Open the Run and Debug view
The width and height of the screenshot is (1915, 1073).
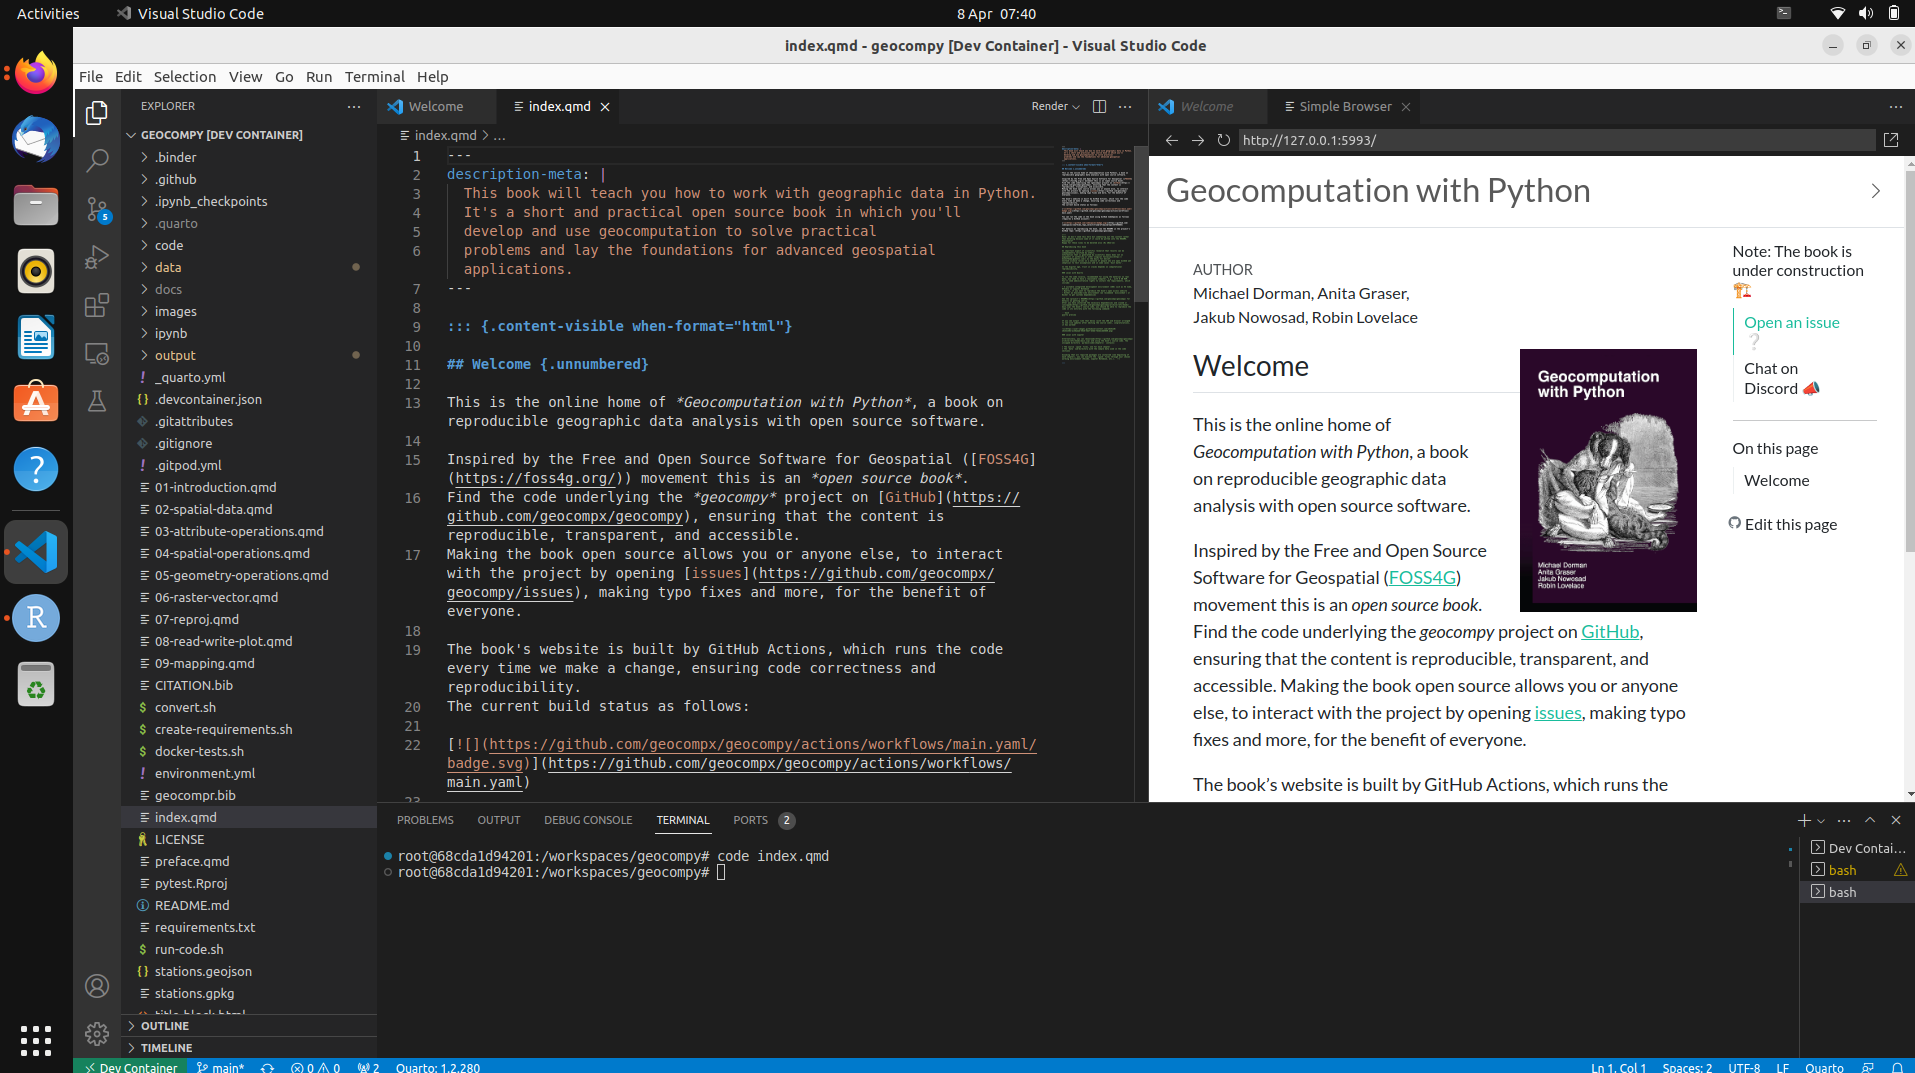(97, 257)
